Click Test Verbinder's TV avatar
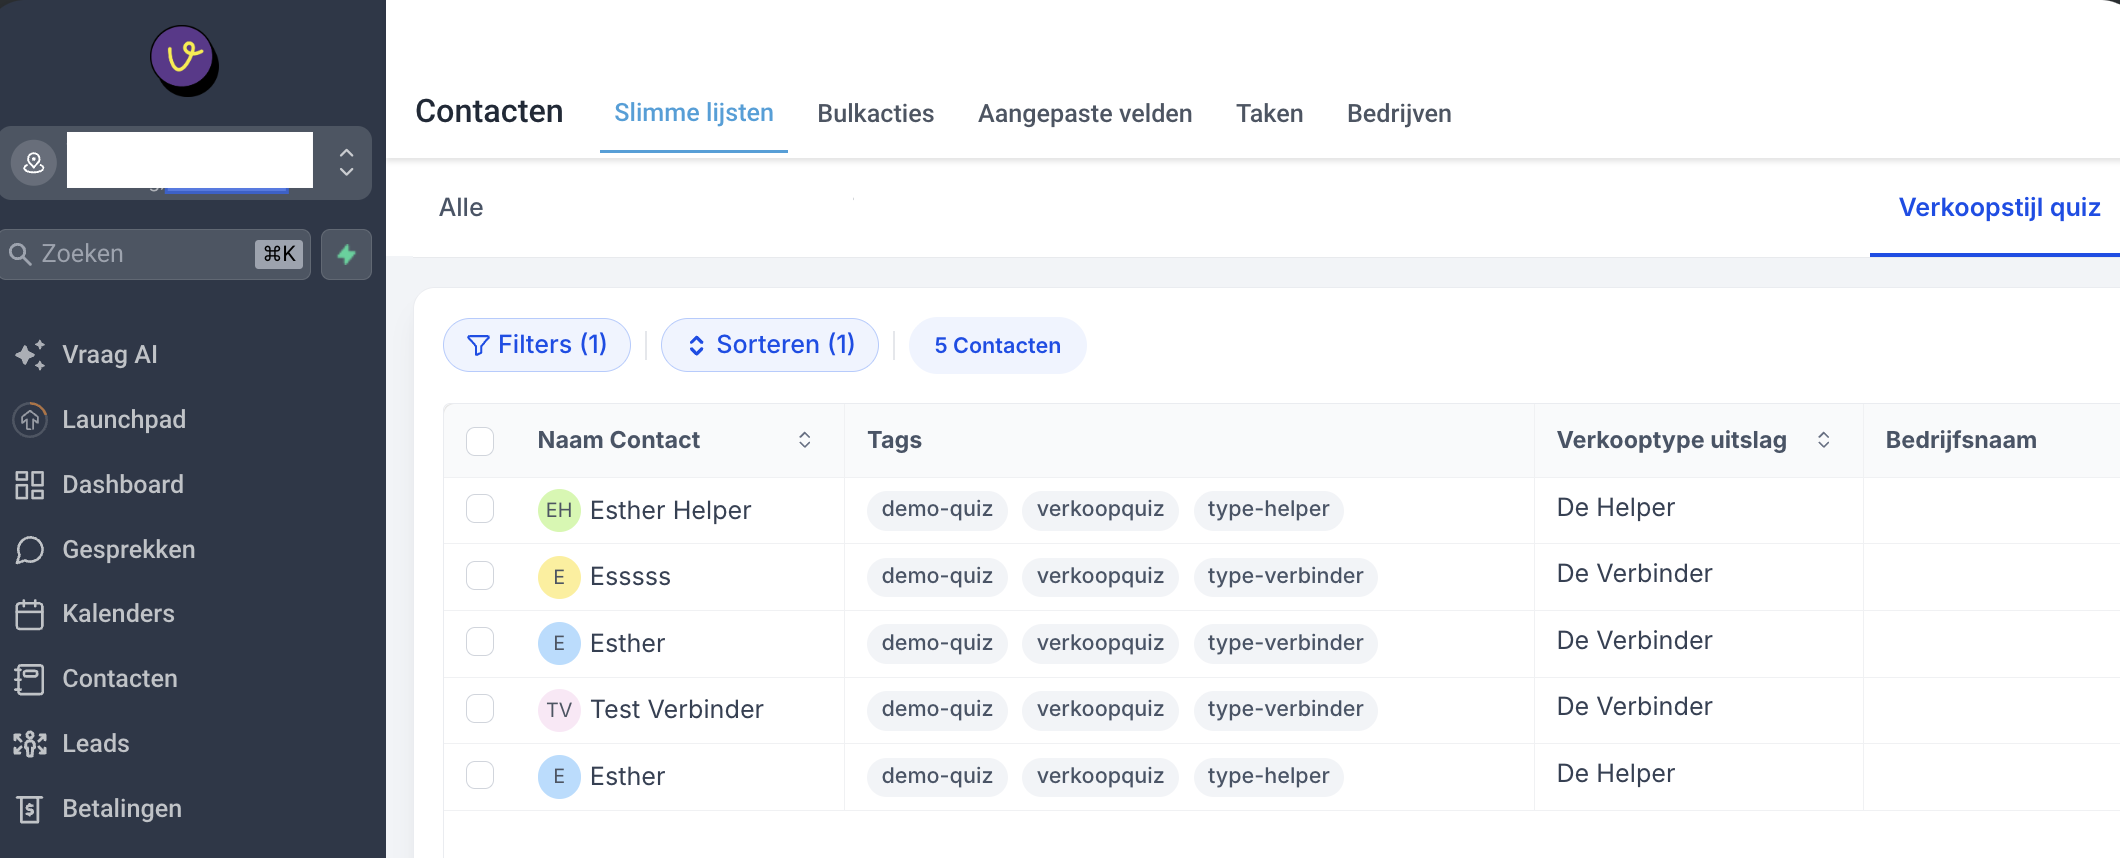Screen dimensions: 2120x858 pos(559,710)
